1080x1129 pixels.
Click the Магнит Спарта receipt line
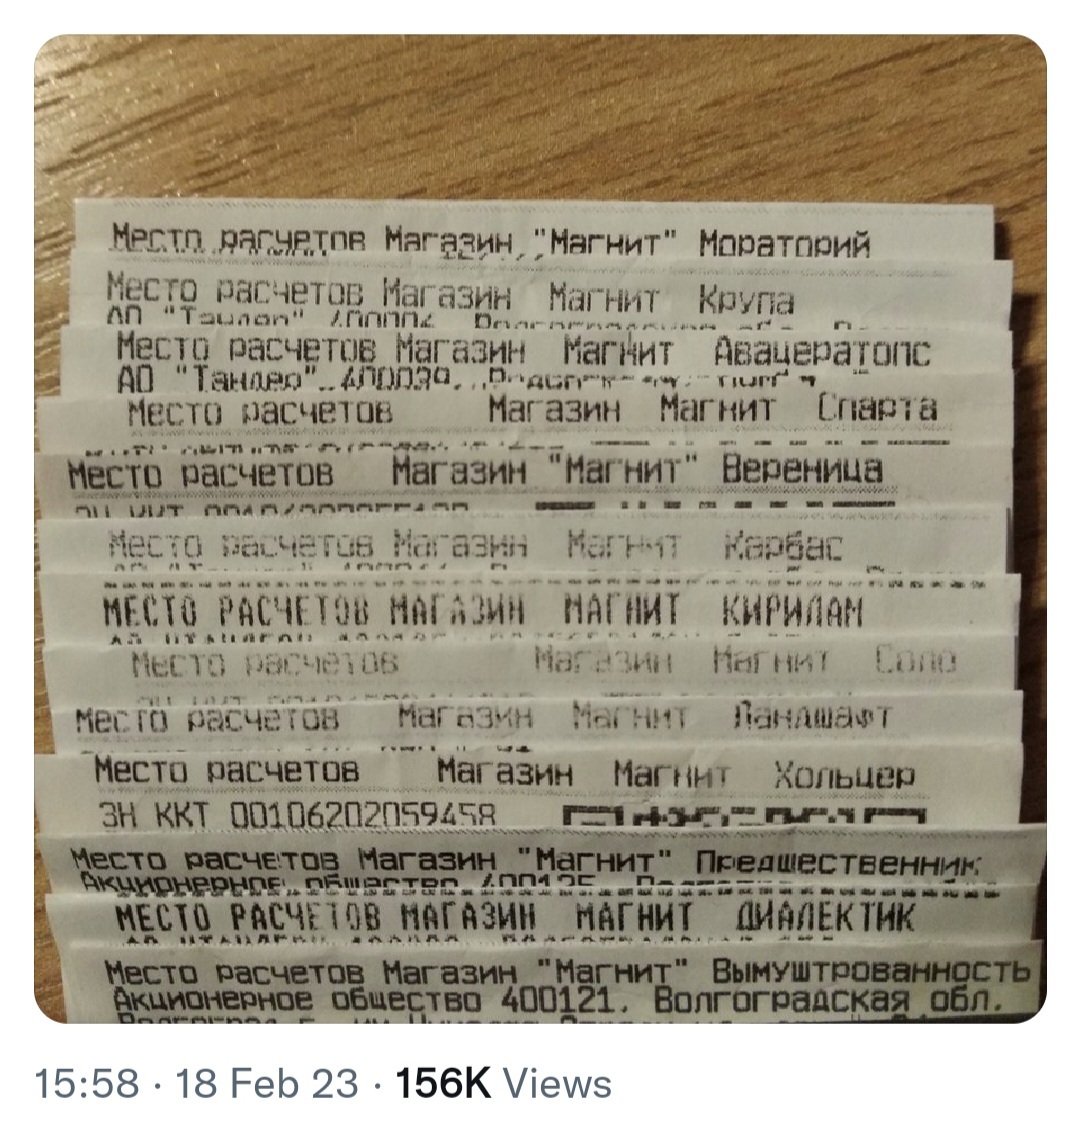[532, 409]
